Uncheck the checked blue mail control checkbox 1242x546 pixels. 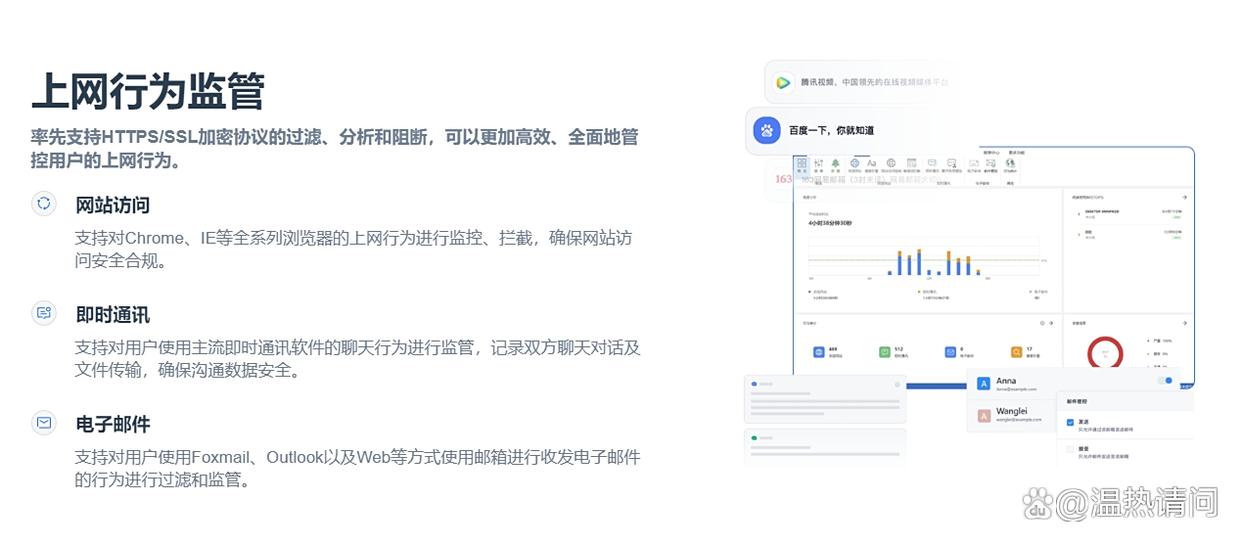(x=1070, y=423)
